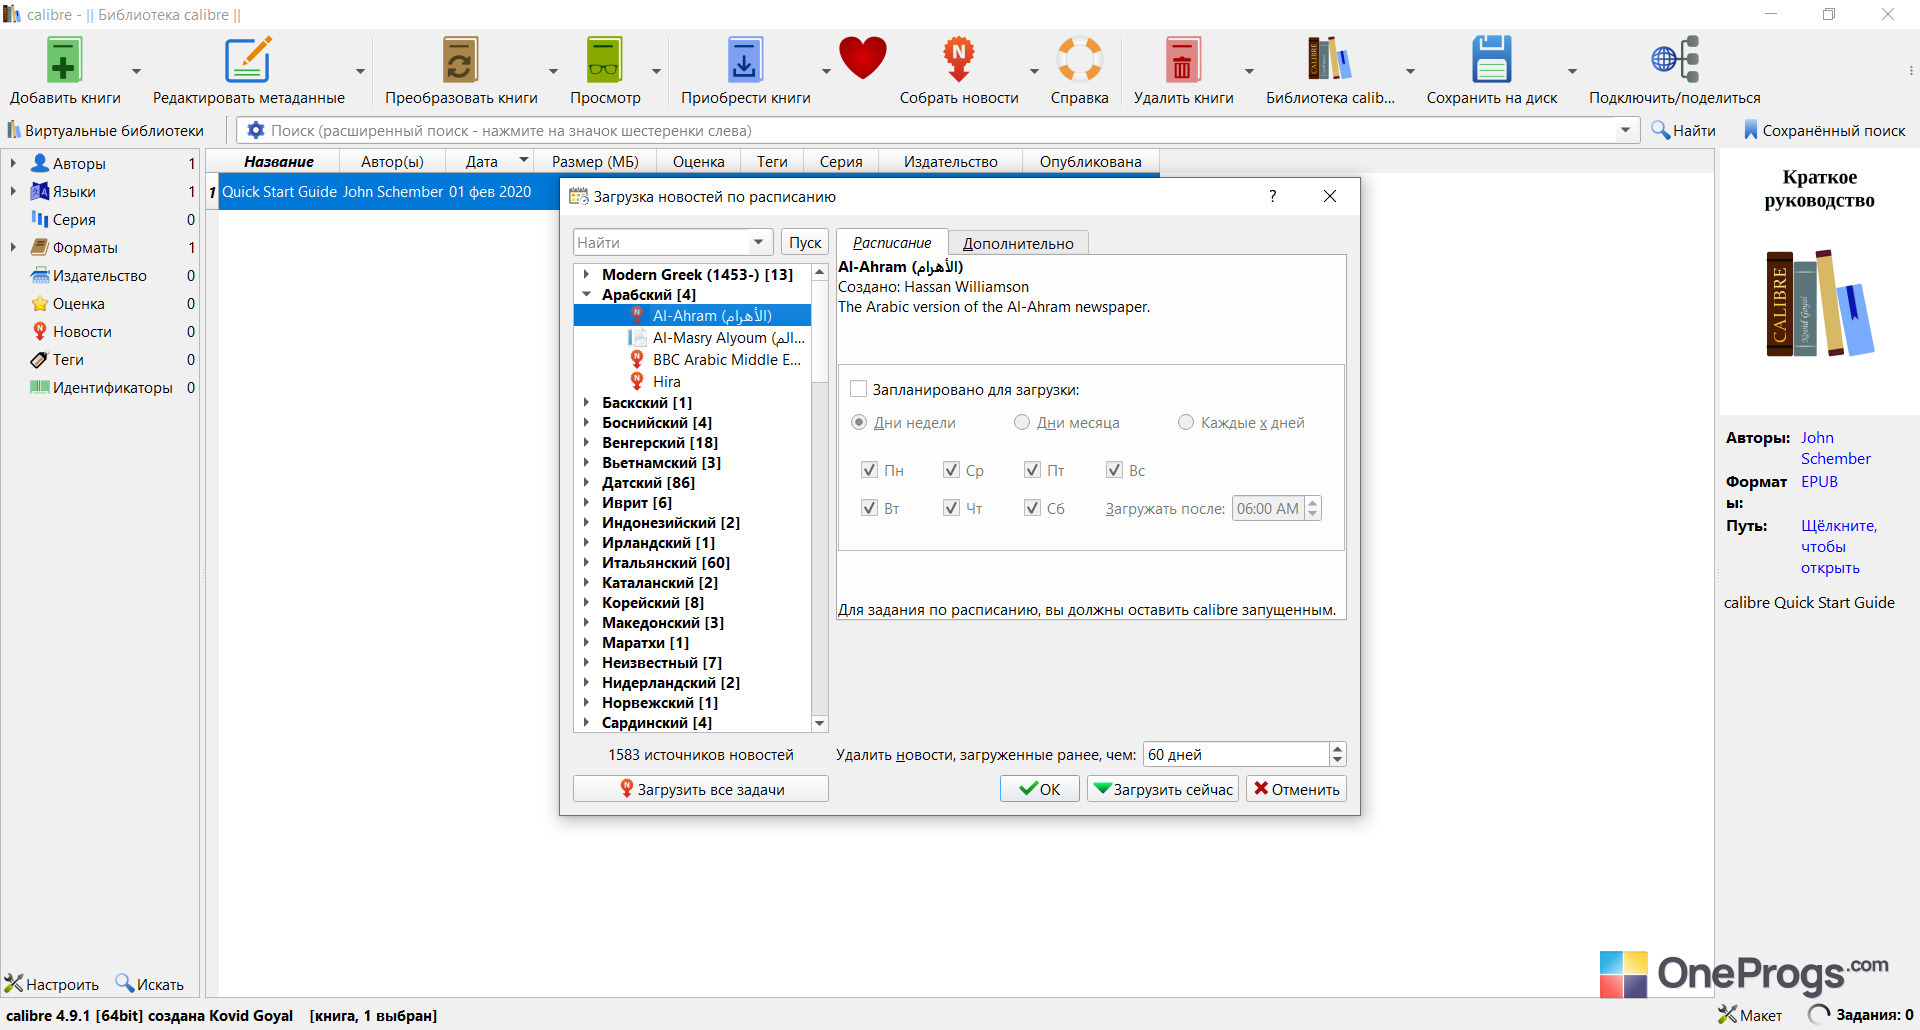
Task: Toggle the Сб weekday checkbox
Action: (1033, 508)
